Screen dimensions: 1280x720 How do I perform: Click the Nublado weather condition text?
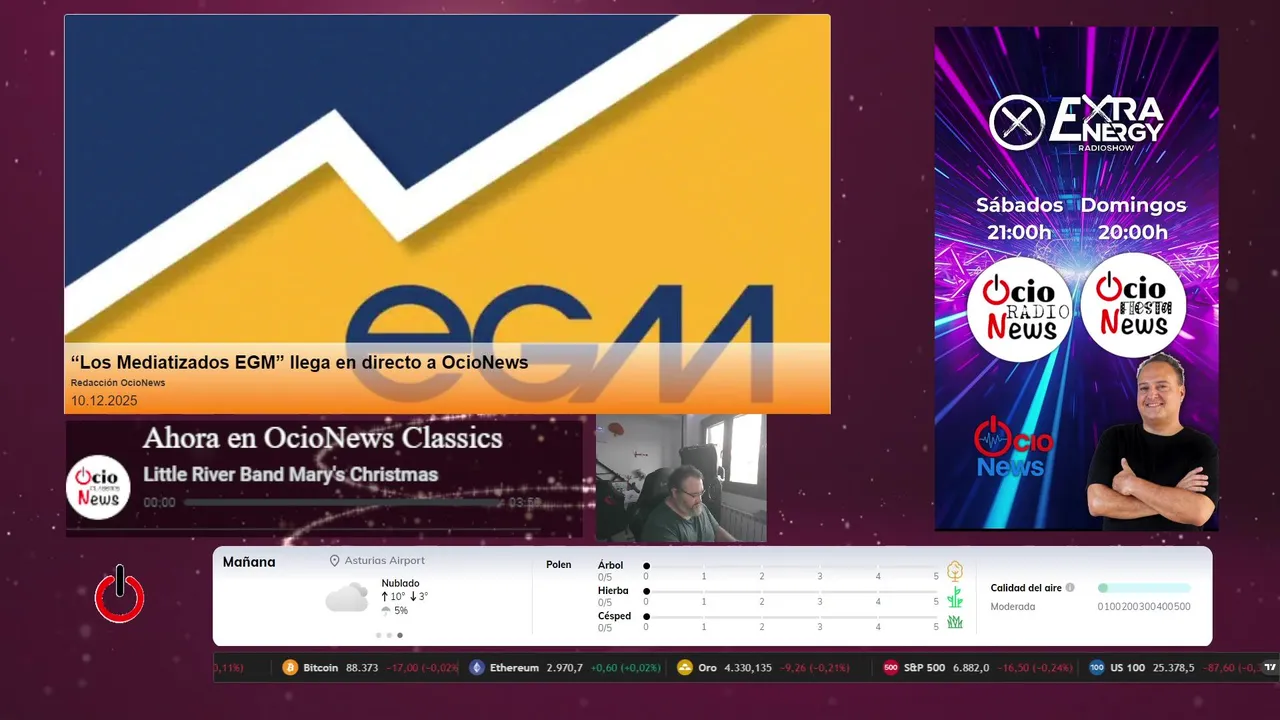coord(400,583)
